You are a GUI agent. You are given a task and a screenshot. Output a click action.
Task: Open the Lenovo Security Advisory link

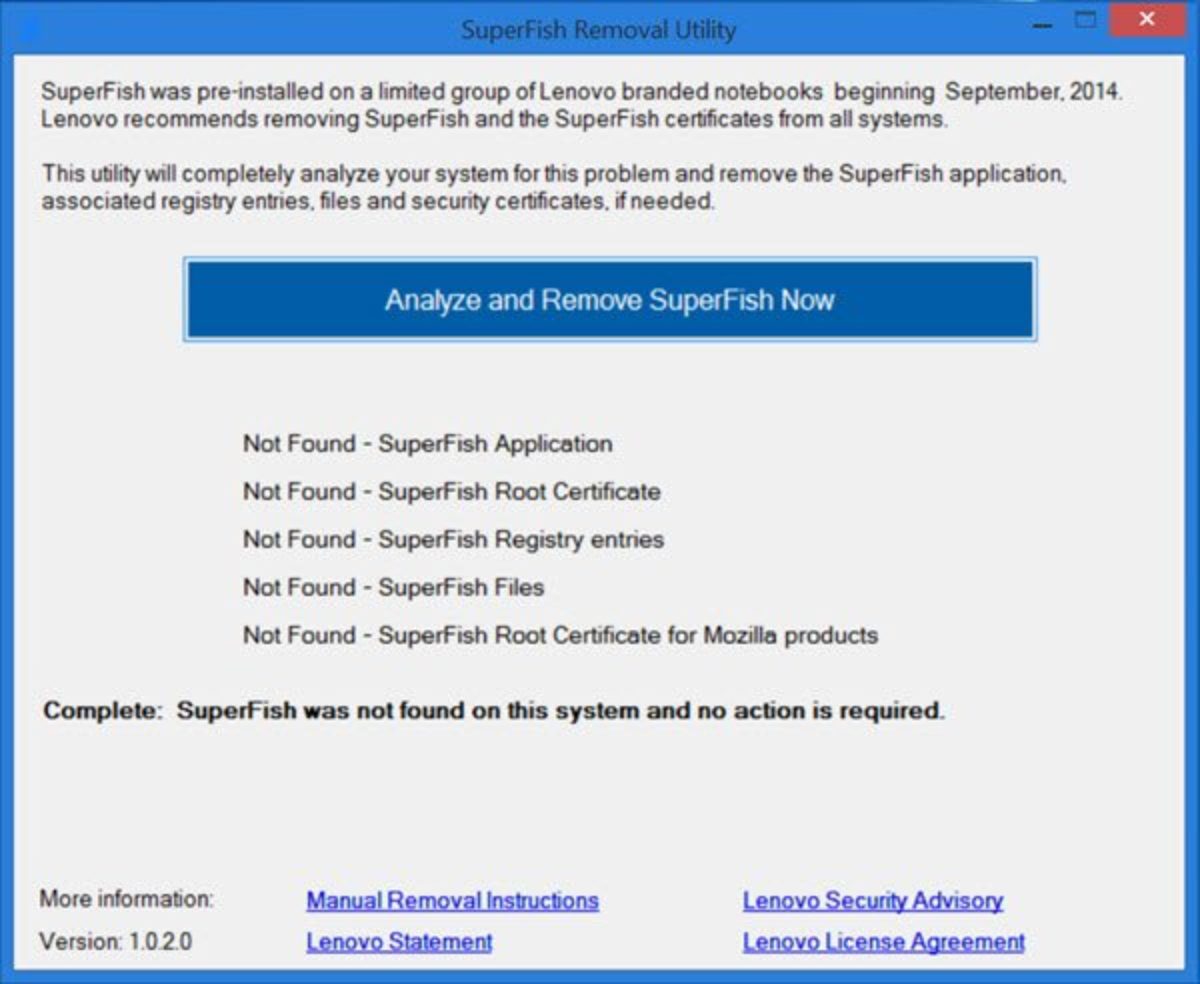872,901
